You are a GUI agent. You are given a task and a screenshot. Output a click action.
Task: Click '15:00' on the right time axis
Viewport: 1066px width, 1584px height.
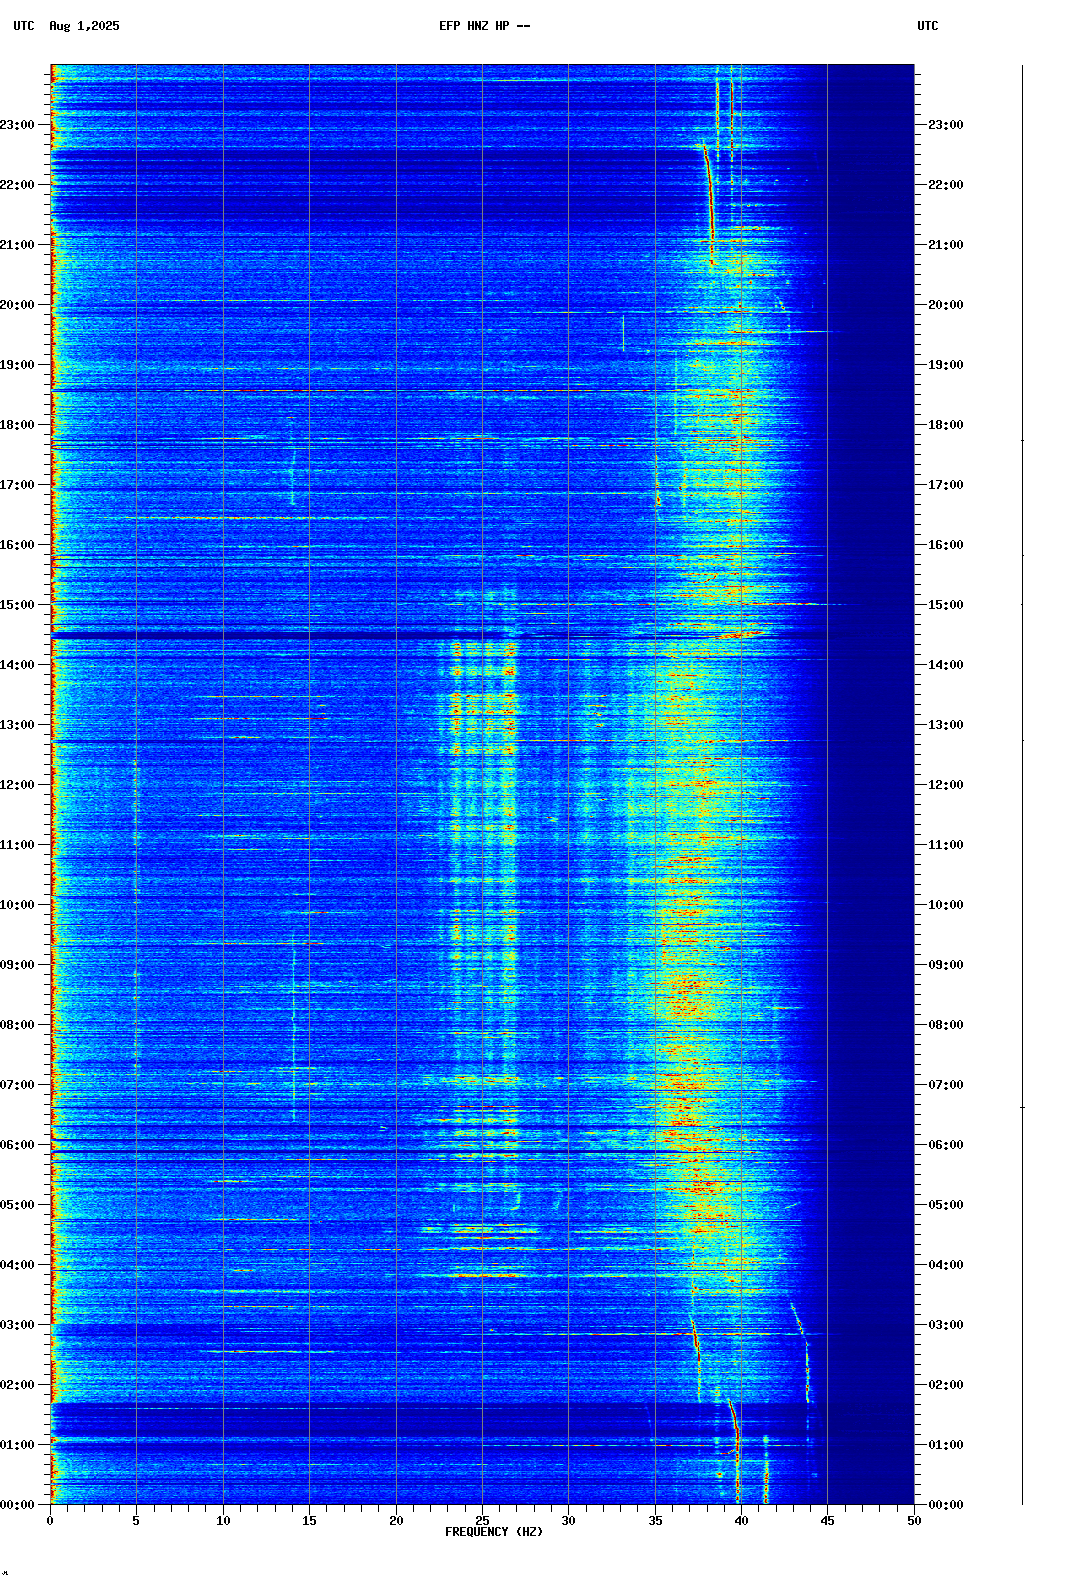(x=946, y=605)
